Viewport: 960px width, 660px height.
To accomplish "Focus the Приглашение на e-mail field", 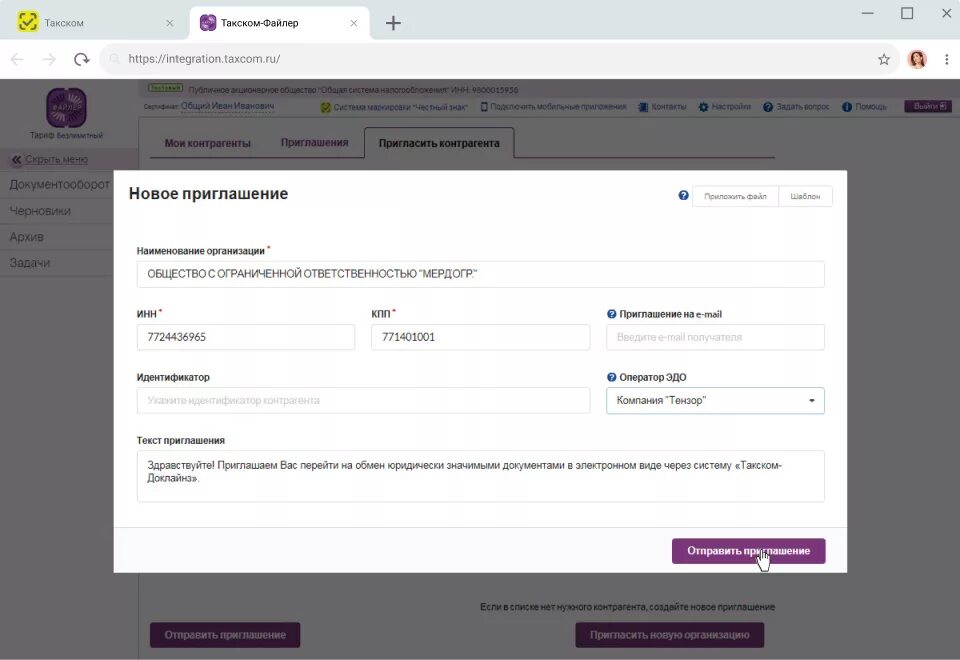I will (715, 337).
